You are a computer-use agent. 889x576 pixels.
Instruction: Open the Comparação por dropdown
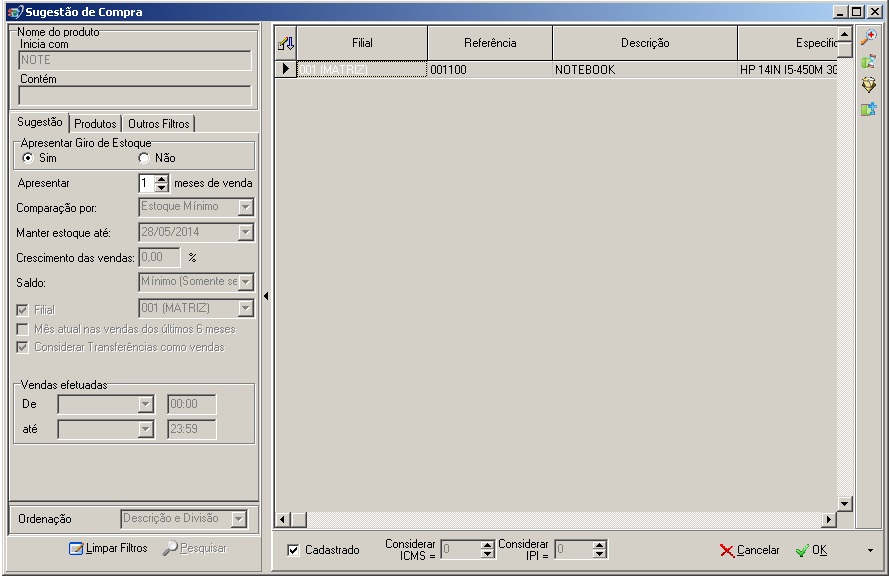[246, 207]
